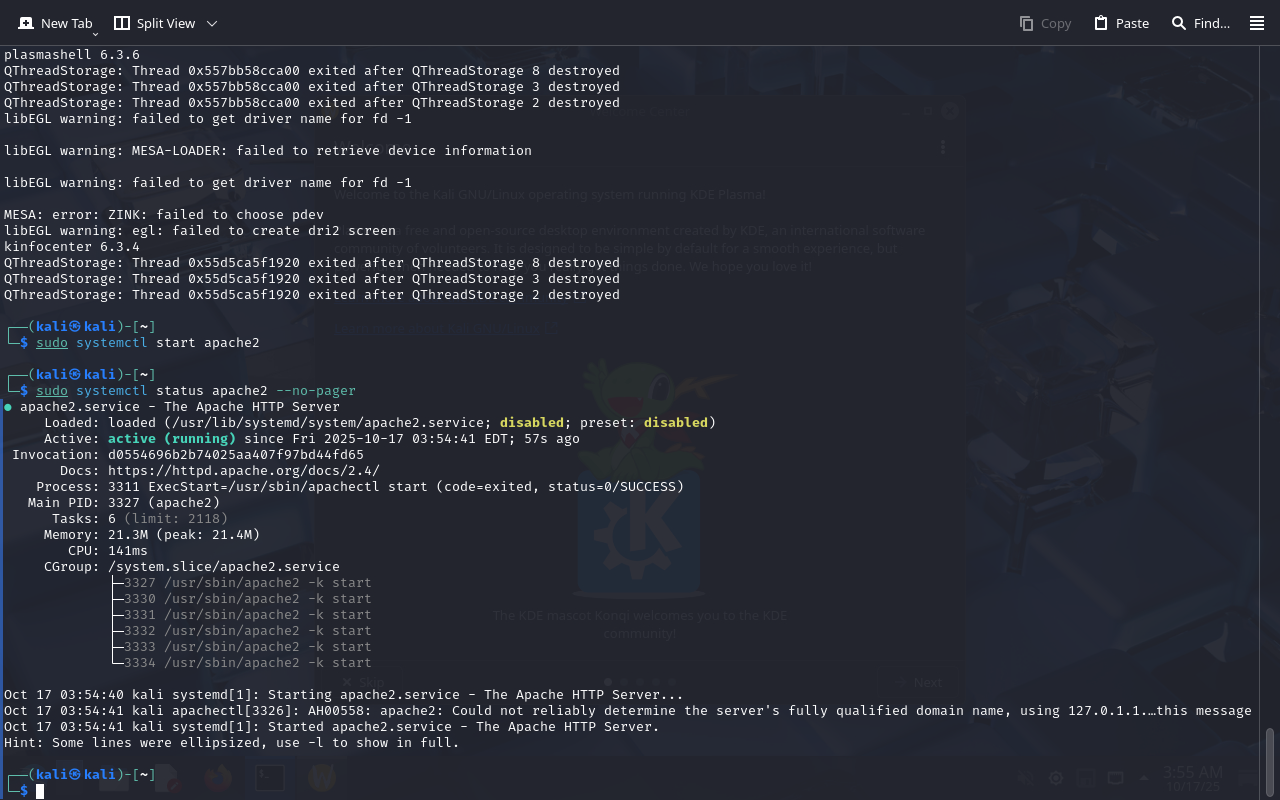The width and height of the screenshot is (1280, 800).
Task: Expand the Split View chevron menu
Action: click(x=211, y=23)
